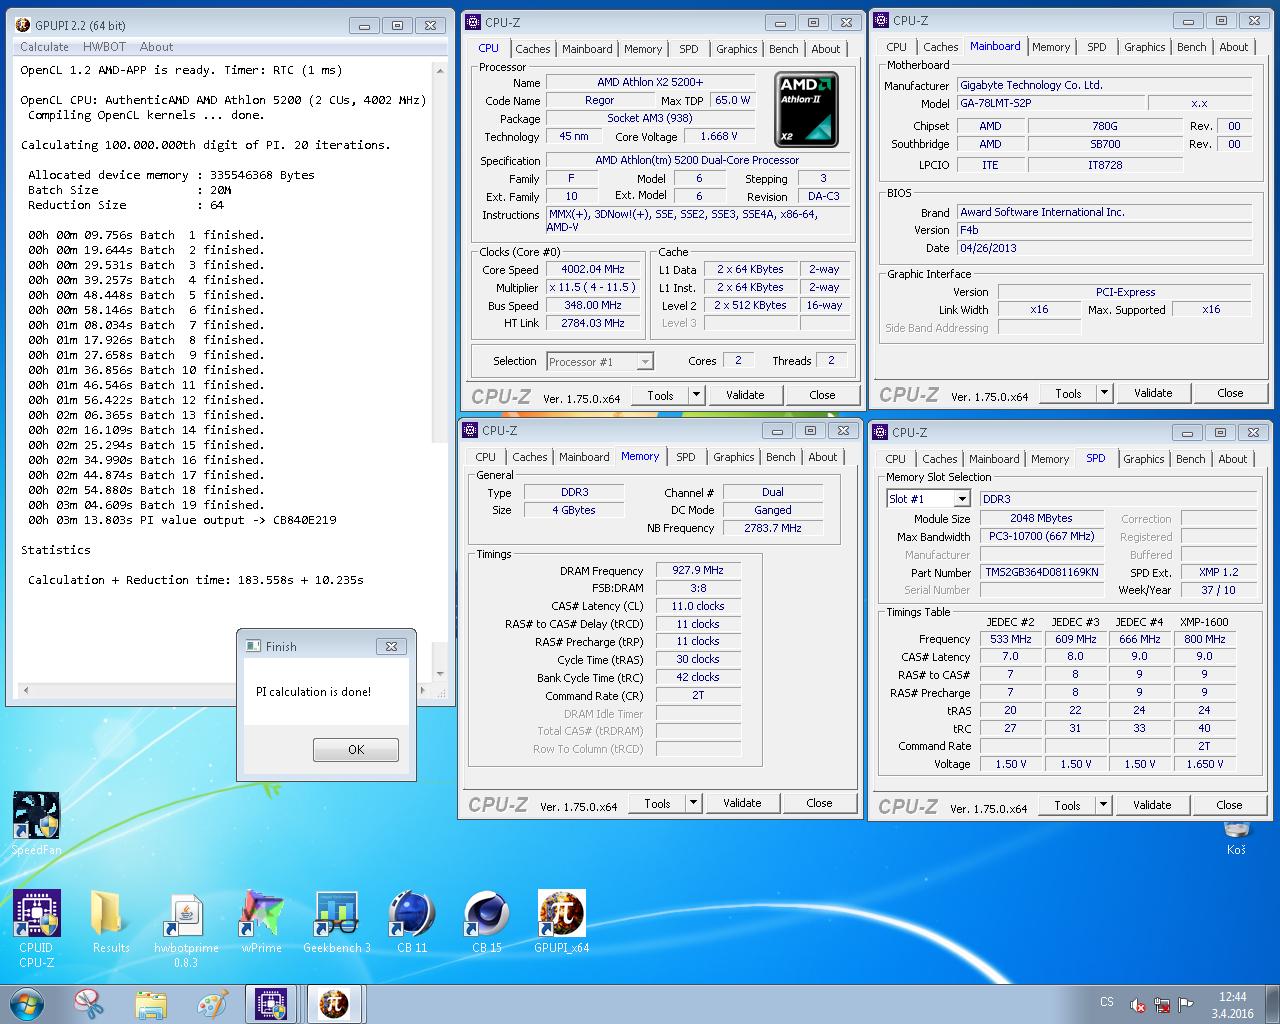This screenshot has height=1024, width=1280.
Task: Open Paint from the taskbar
Action: (213, 1003)
